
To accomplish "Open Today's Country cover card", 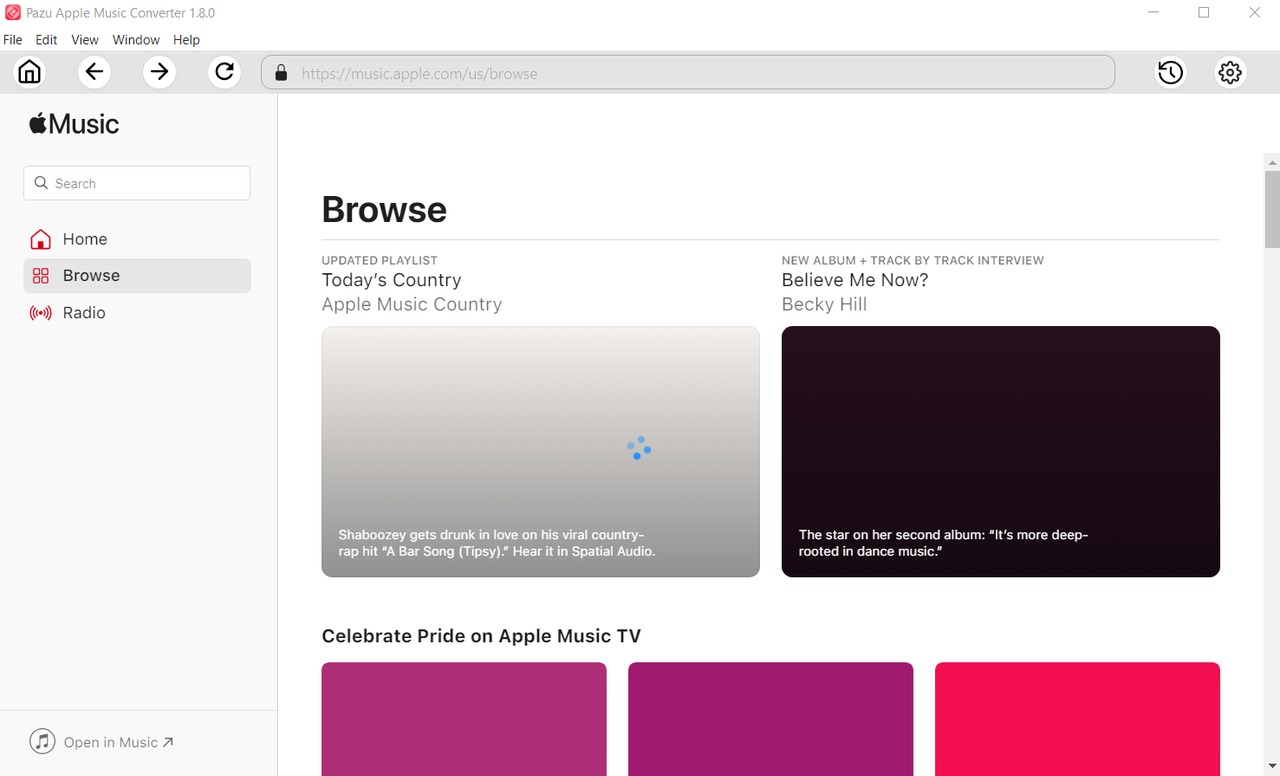I will (540, 451).
